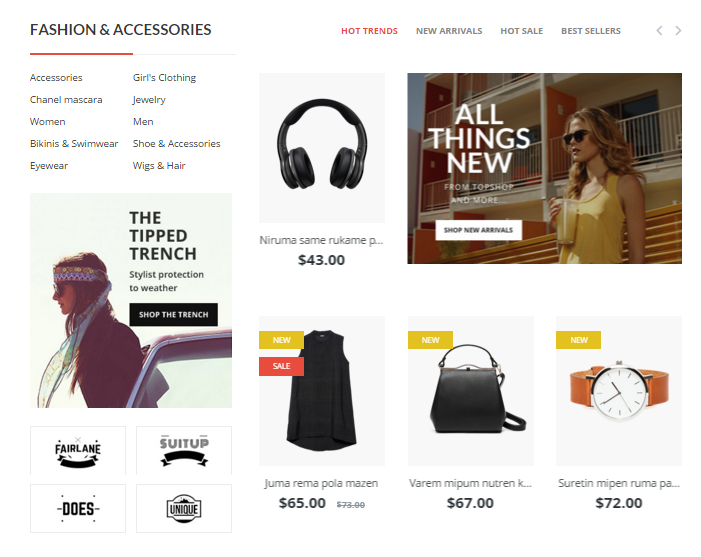Click the NEW badge on the handbag

tap(431, 340)
